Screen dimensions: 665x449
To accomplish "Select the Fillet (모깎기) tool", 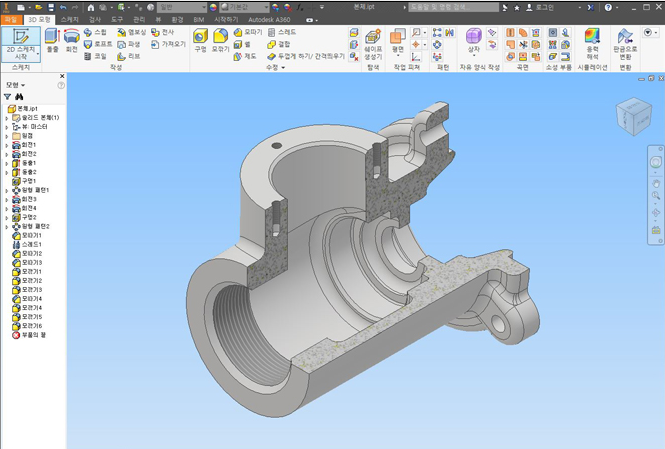I will pyautogui.click(x=221, y=41).
